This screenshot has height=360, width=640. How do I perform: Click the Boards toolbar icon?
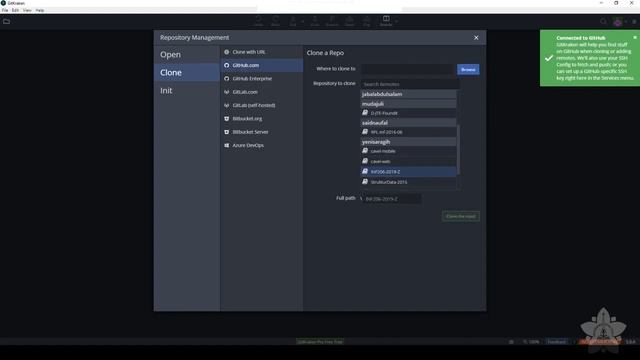[386, 21]
